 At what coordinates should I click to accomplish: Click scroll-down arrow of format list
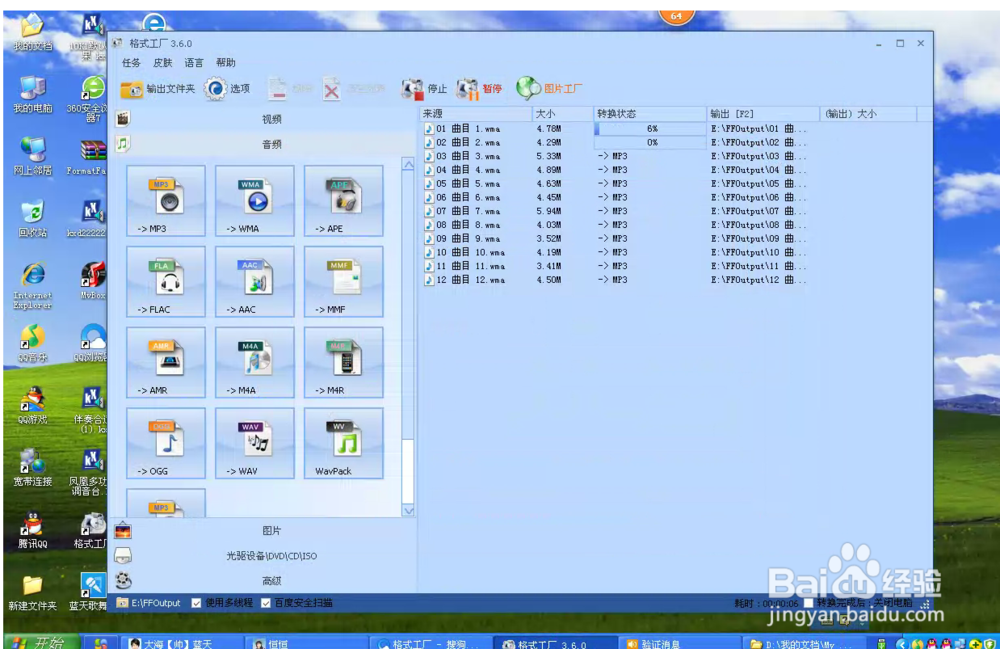coord(408,510)
